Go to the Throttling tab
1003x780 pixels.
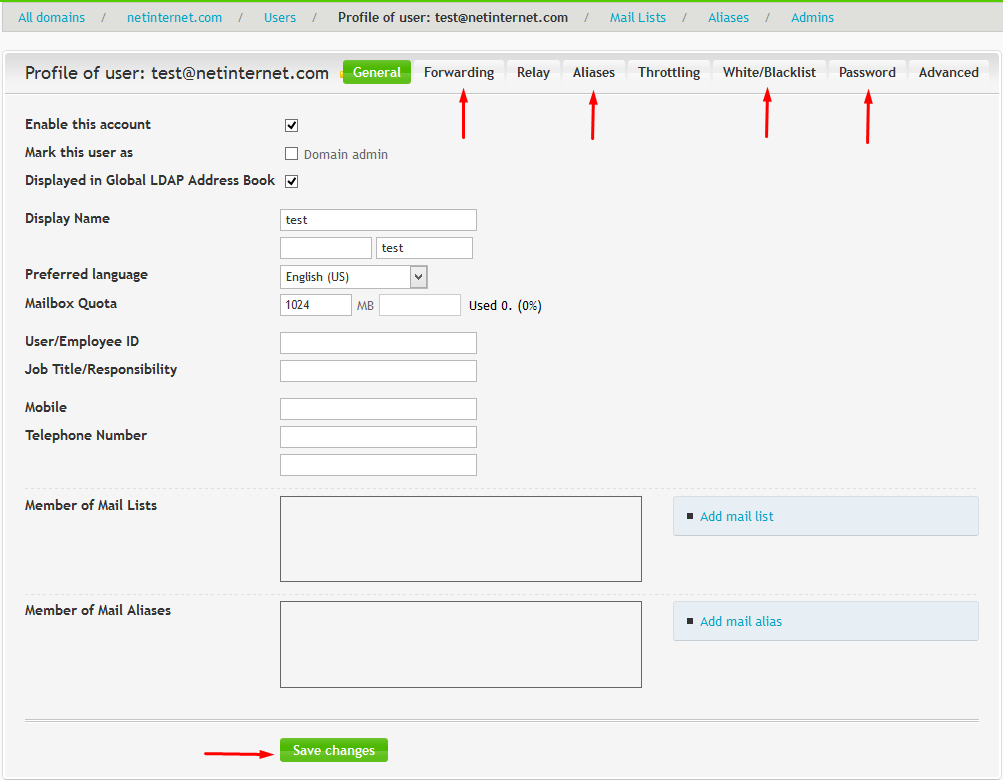coord(669,72)
